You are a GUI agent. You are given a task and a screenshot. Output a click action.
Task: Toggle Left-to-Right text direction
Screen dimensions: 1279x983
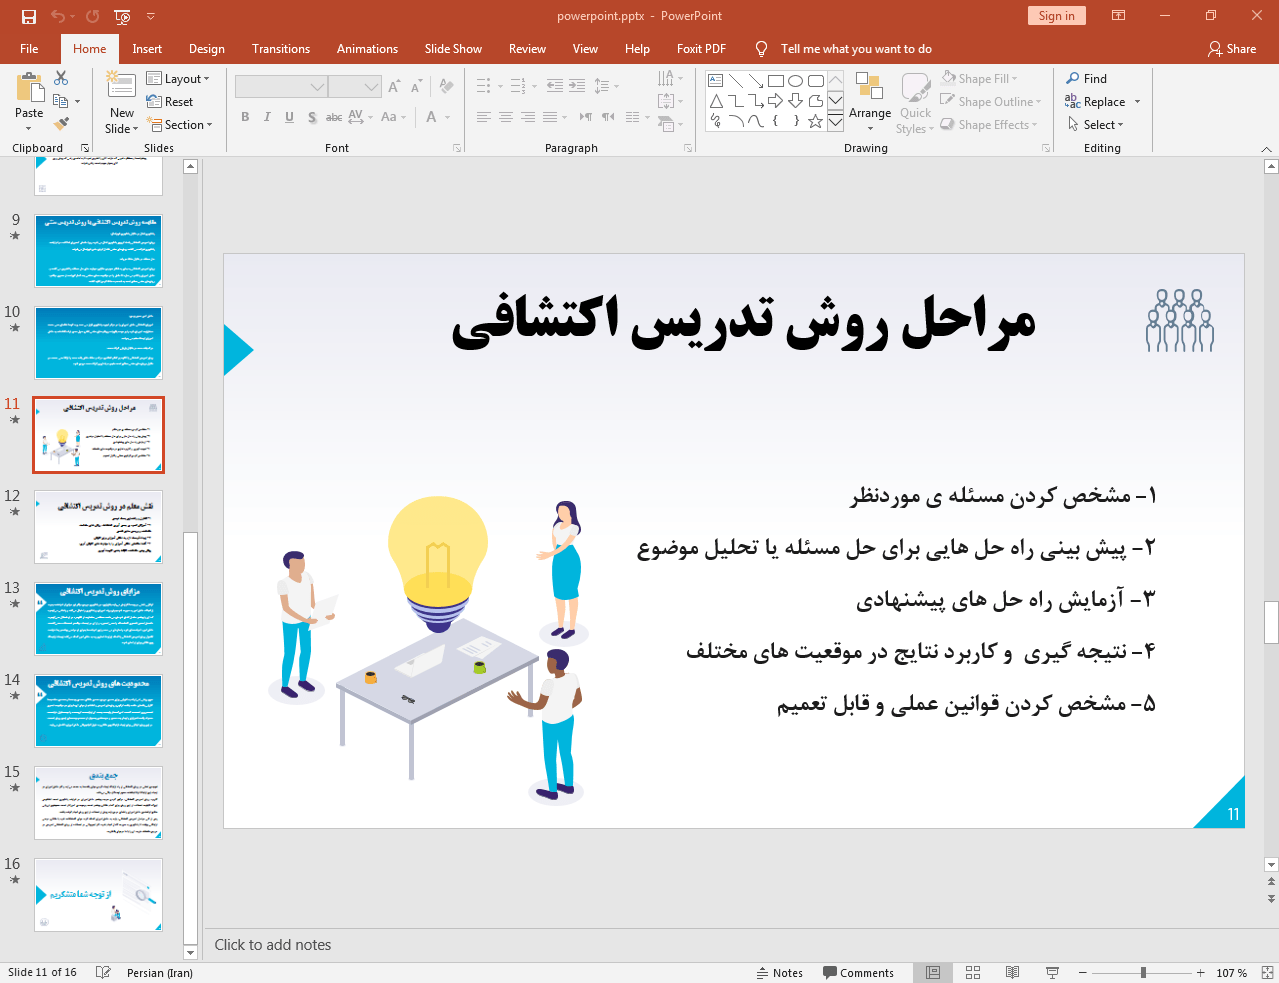point(586,117)
